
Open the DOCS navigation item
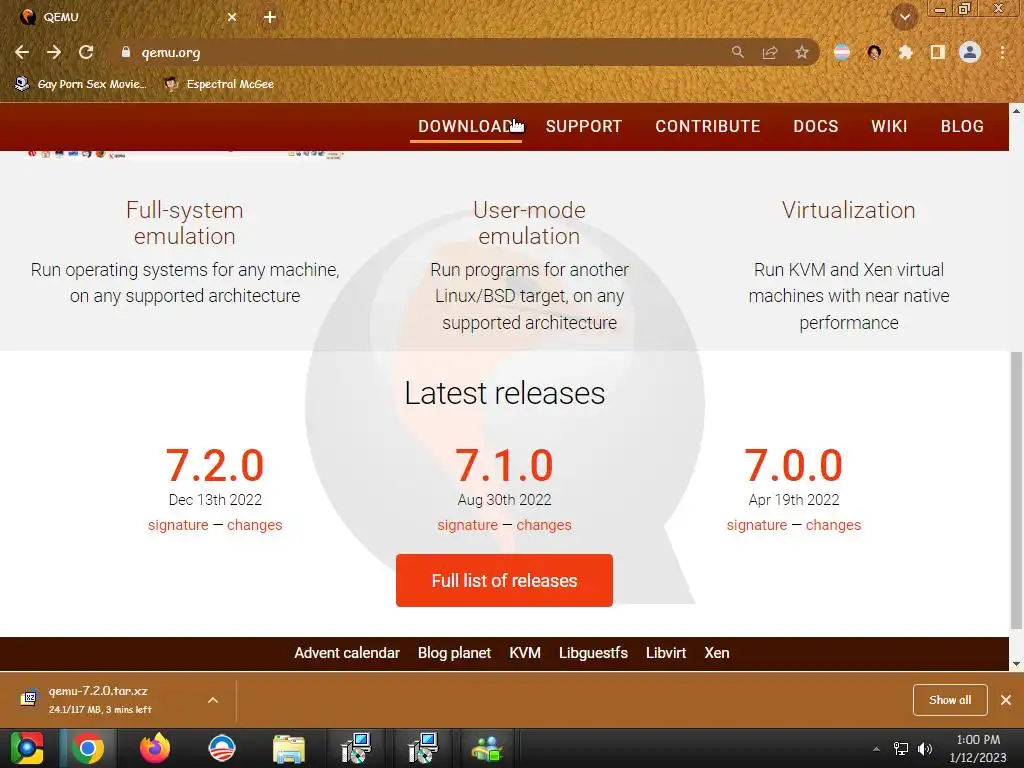coord(816,126)
